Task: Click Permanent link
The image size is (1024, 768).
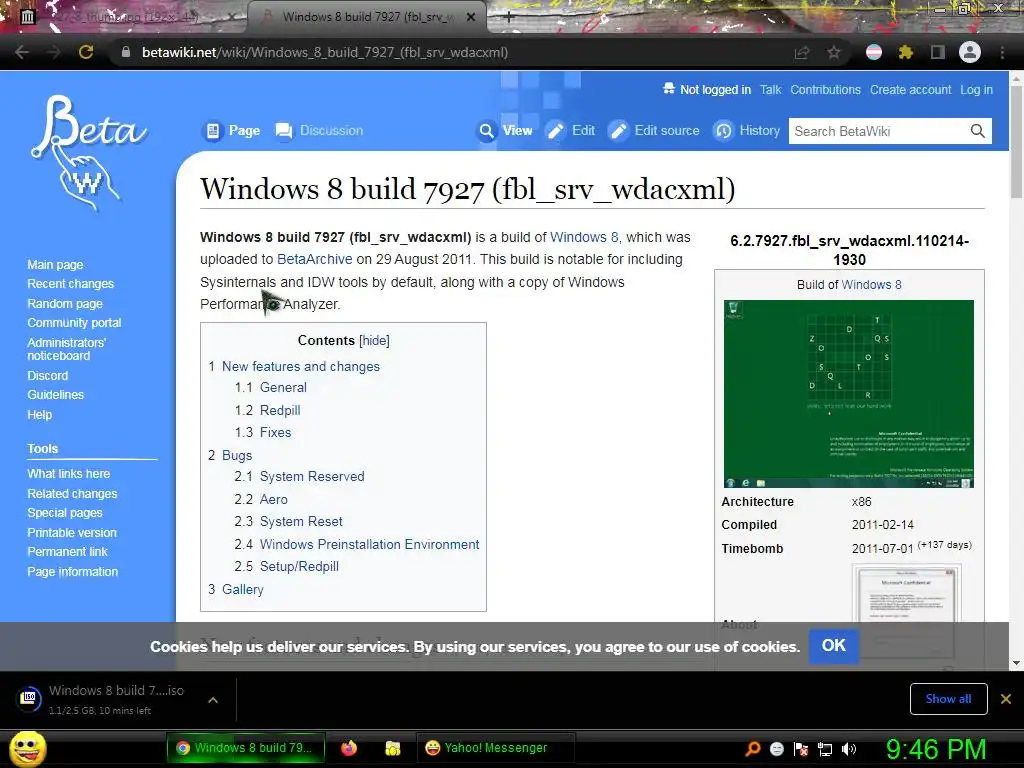Action: pos(67,552)
